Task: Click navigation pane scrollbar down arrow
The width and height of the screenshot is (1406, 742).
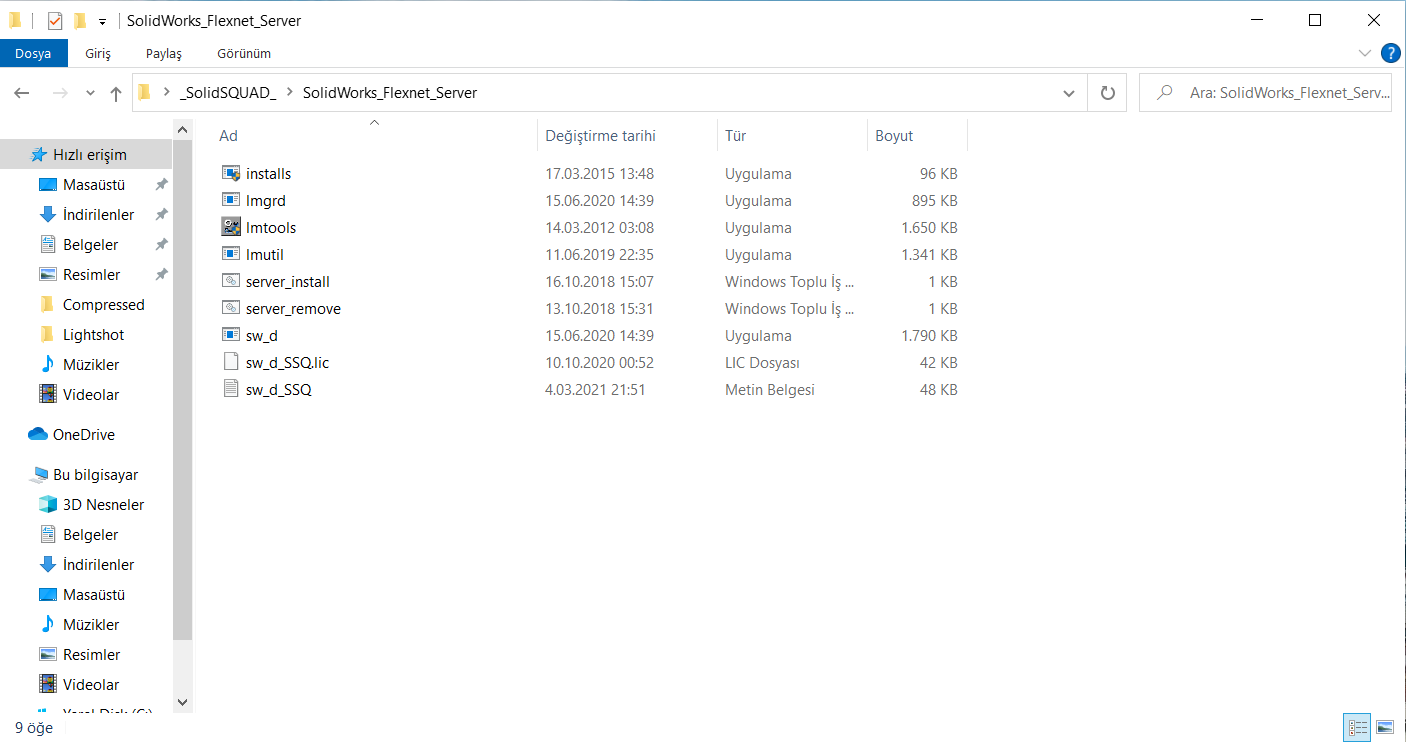Action: click(182, 703)
